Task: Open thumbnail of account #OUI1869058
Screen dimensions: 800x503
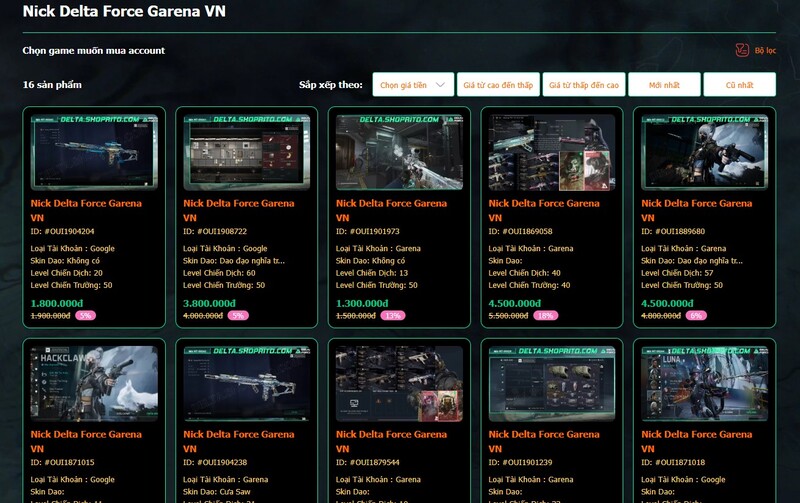Action: (x=552, y=152)
